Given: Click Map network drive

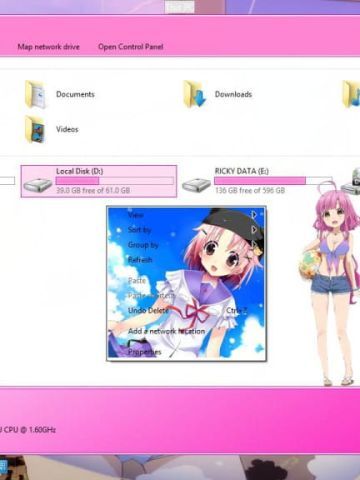Looking at the screenshot, I should point(49,47).
